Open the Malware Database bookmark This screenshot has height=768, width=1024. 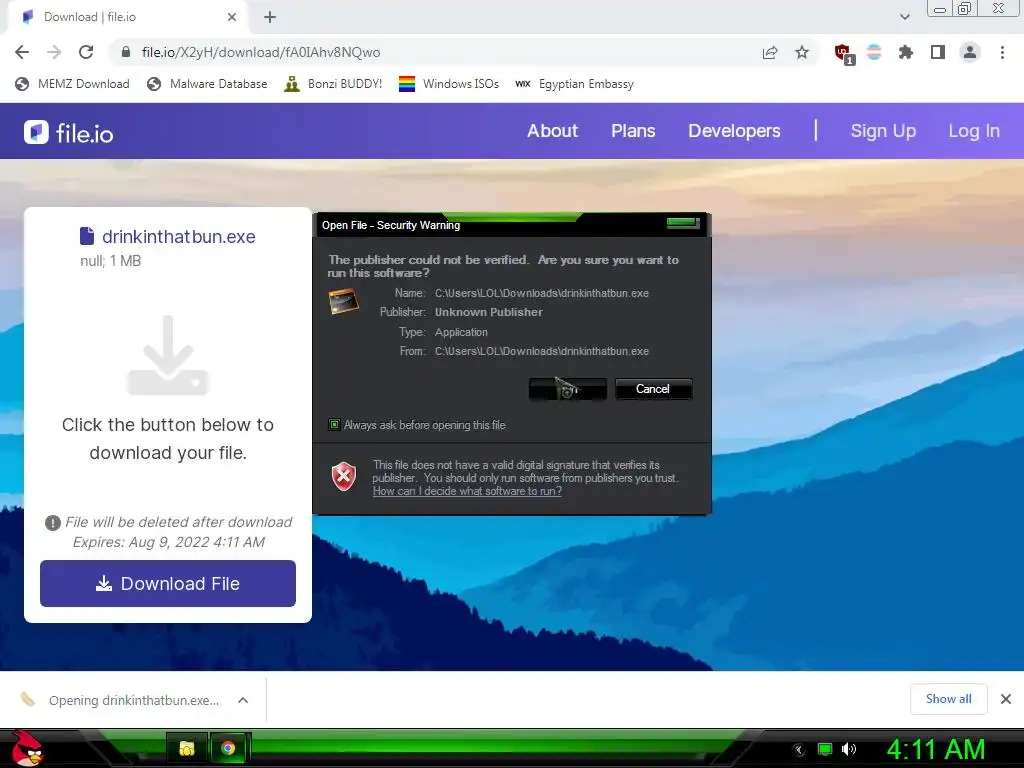click(x=208, y=84)
